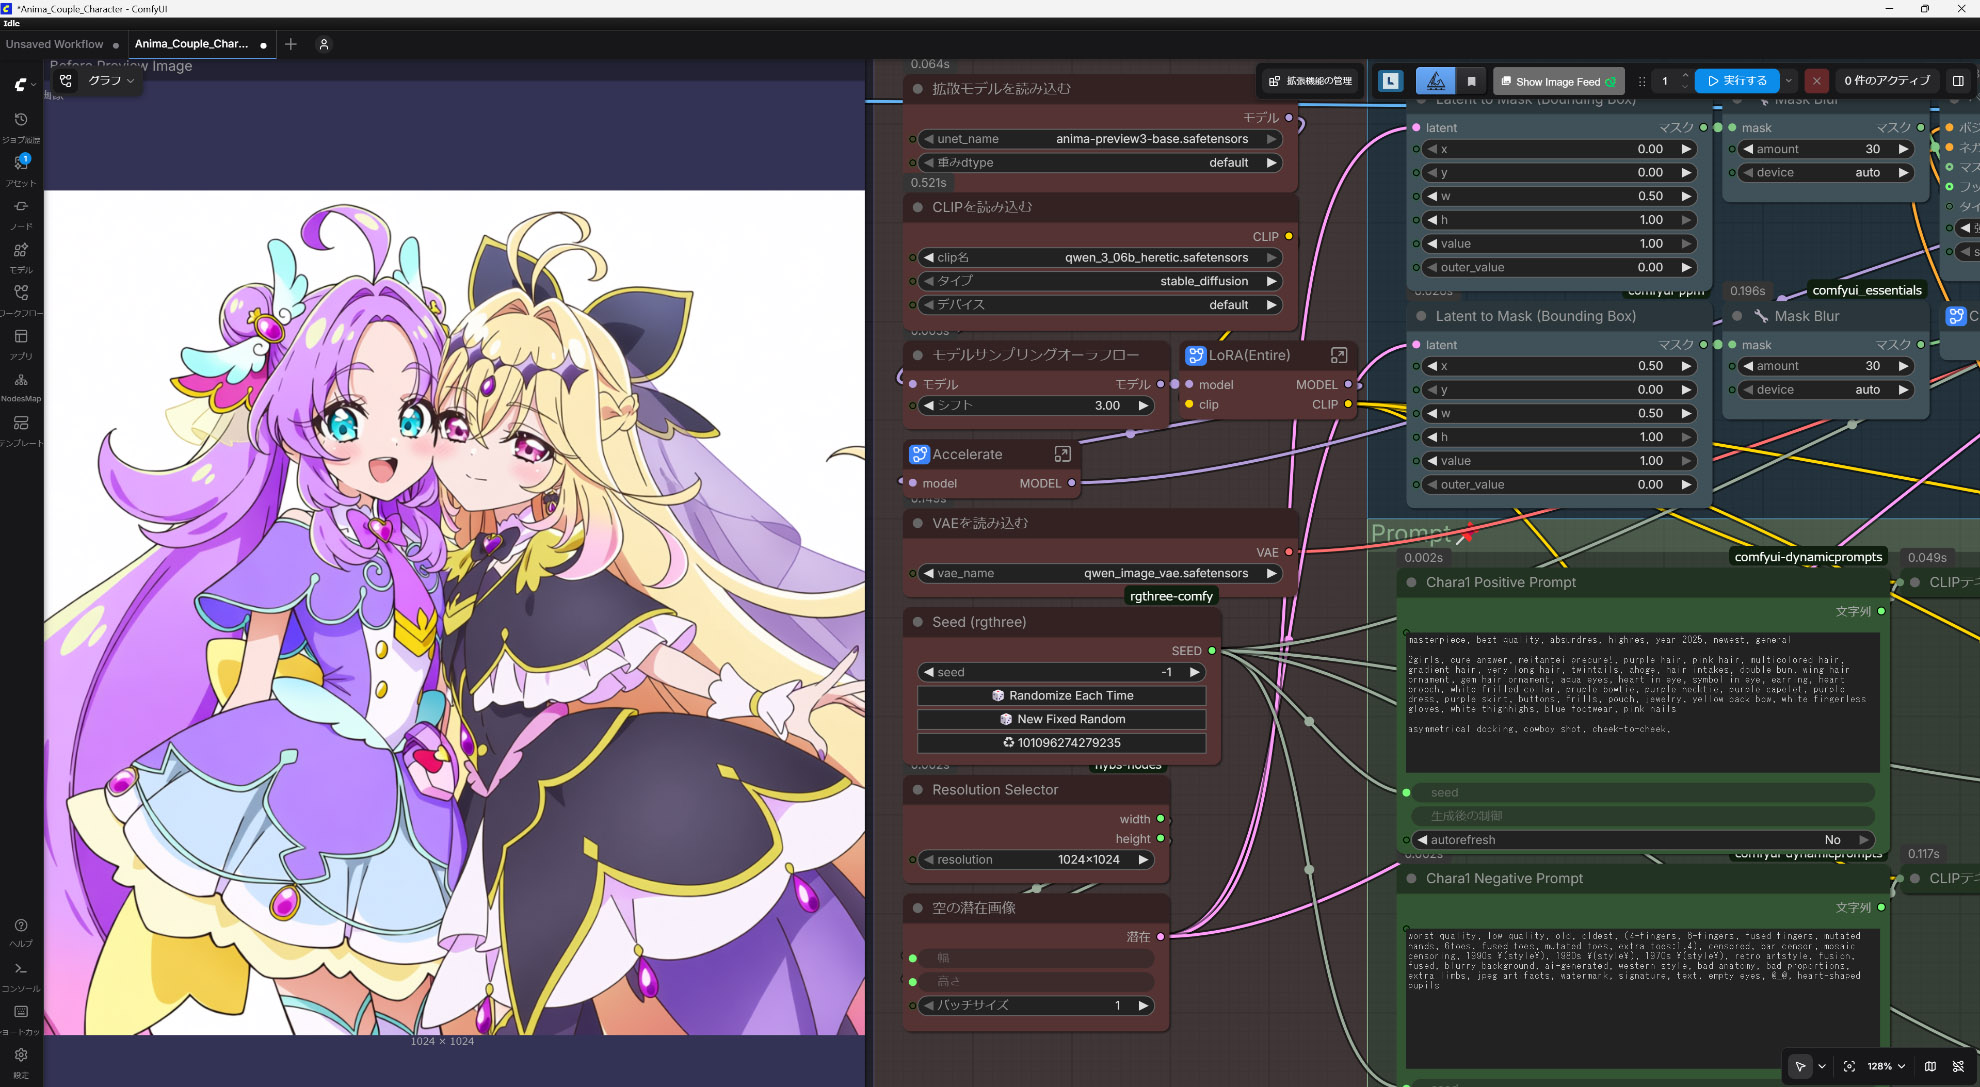The image size is (1980, 1087).
Task: Click the fit-view icon beside 128%
Action: (x=1849, y=1066)
